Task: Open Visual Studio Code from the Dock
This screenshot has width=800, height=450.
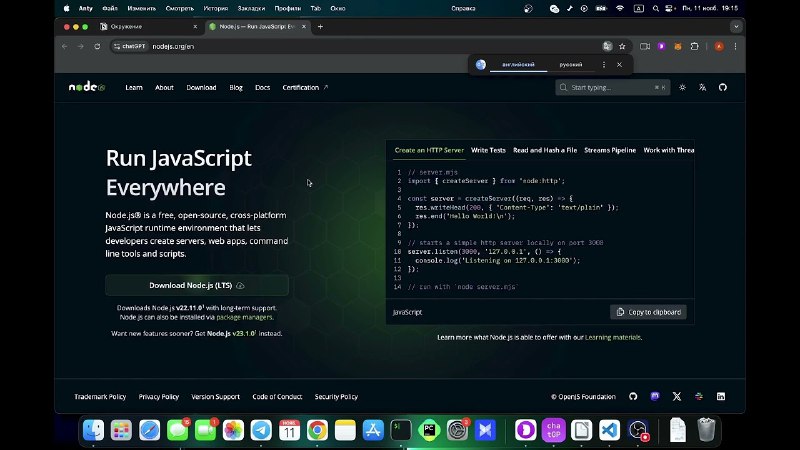Action: point(609,430)
